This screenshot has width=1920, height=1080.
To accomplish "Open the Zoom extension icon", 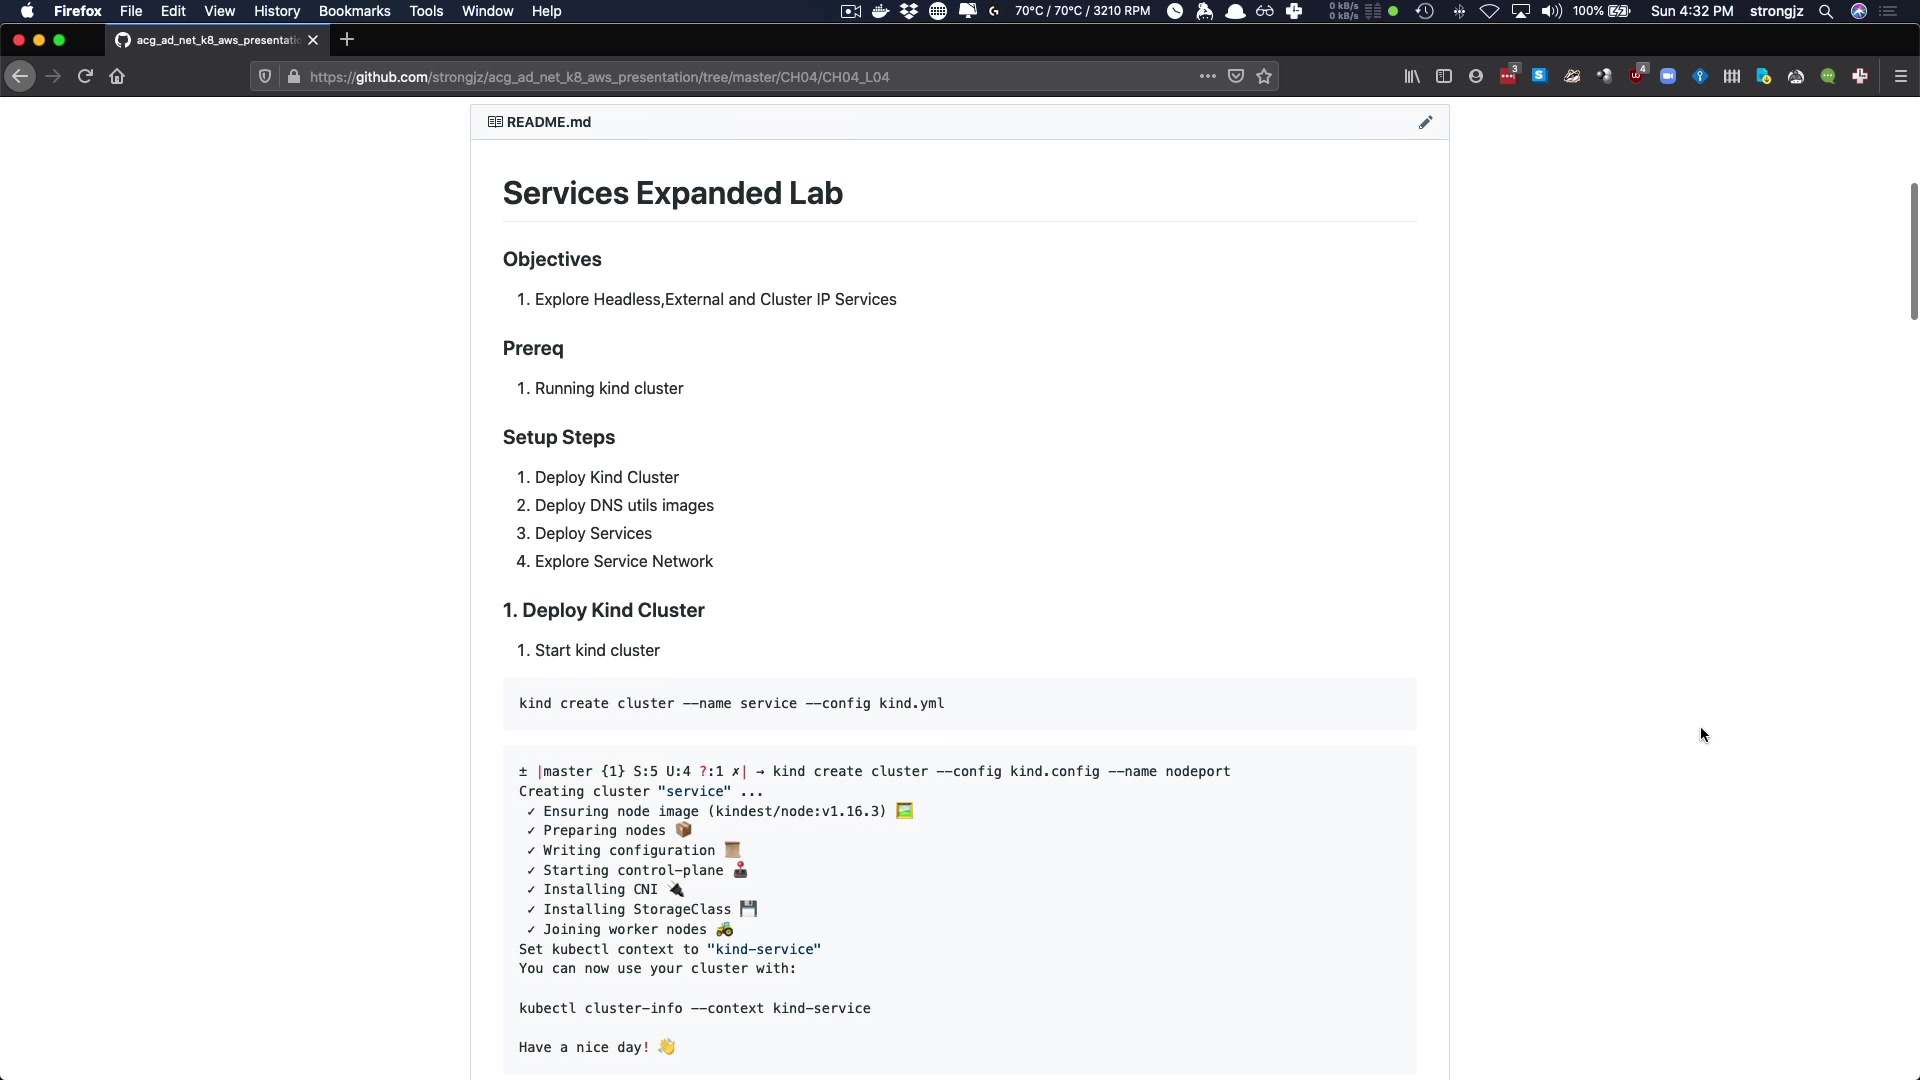I will pos(1668,76).
